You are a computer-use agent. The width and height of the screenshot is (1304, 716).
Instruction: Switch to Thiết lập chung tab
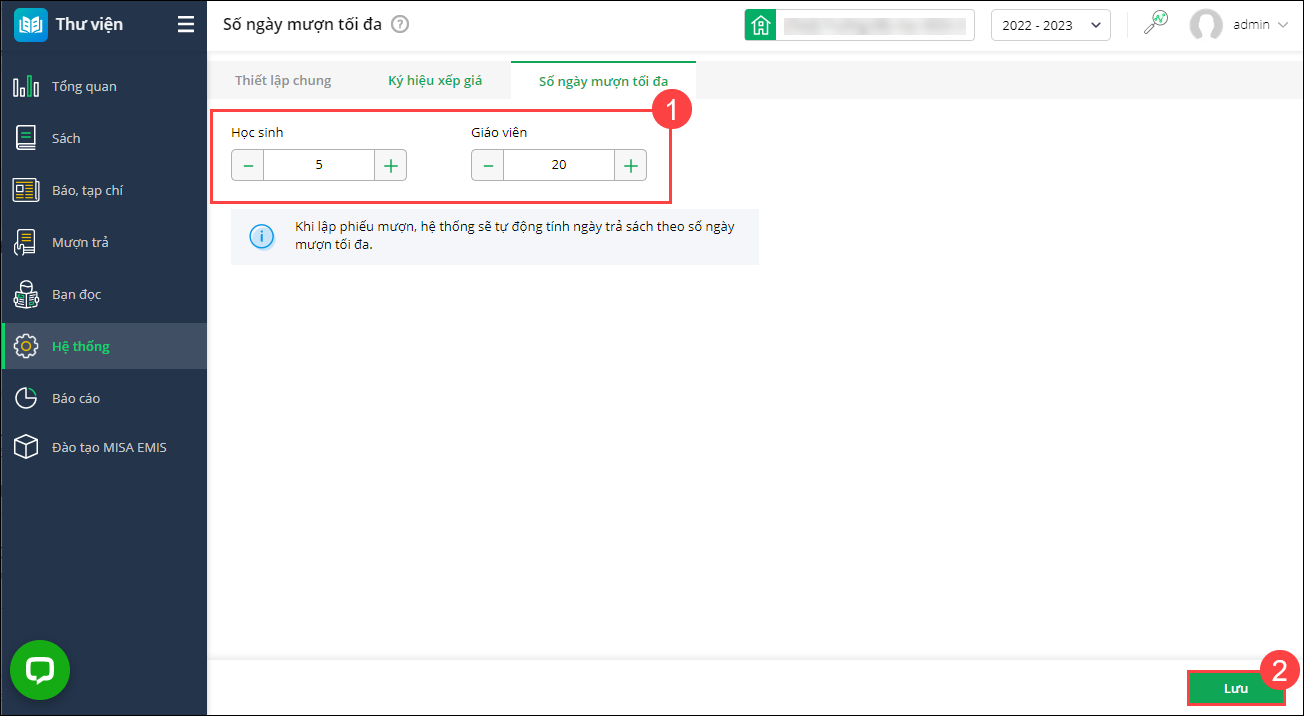coord(283,80)
